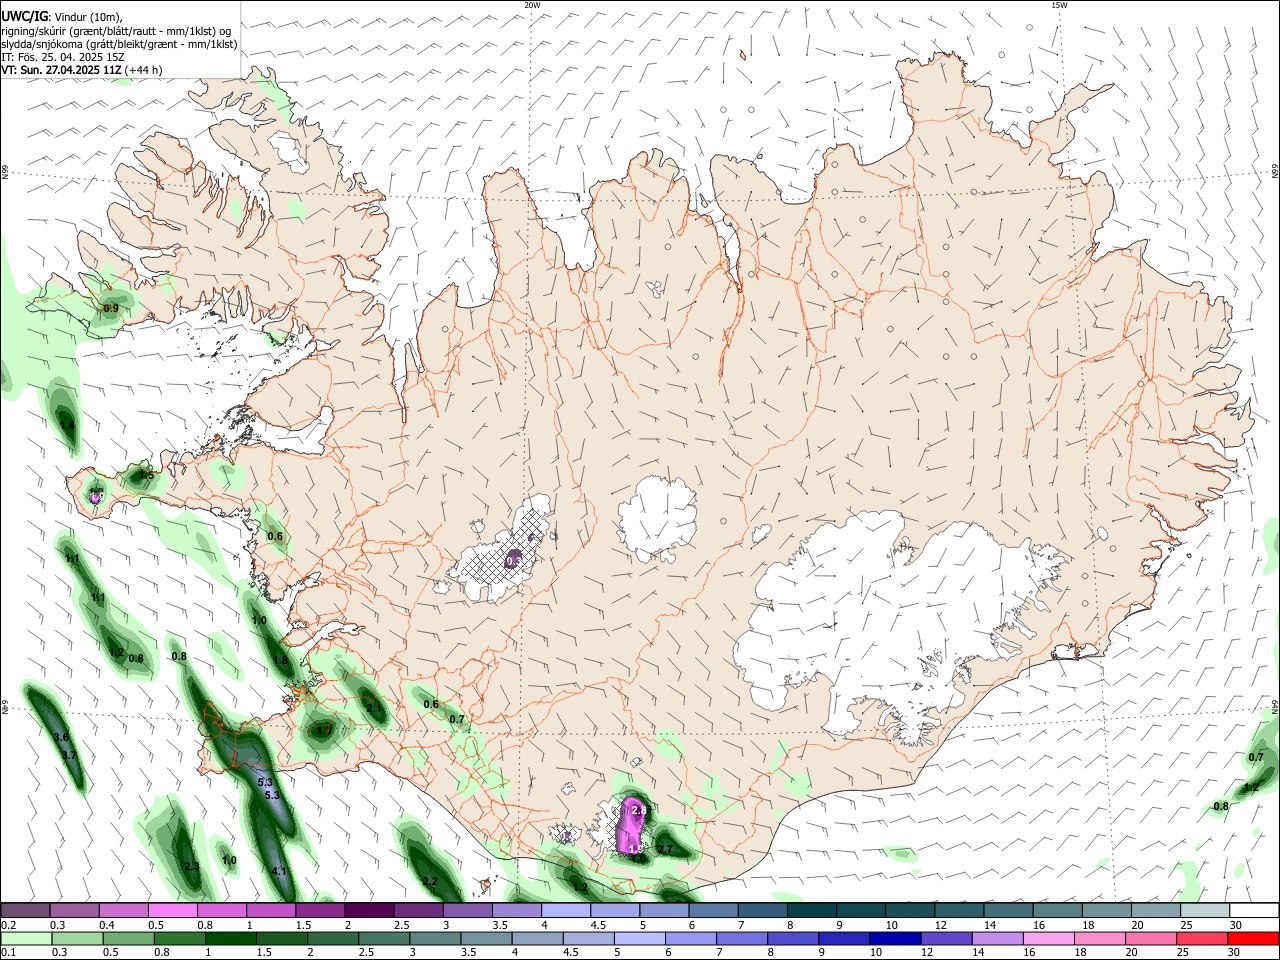
Task: Click the 0.9 precipitation value in Westfjords
Action: pyautogui.click(x=111, y=308)
